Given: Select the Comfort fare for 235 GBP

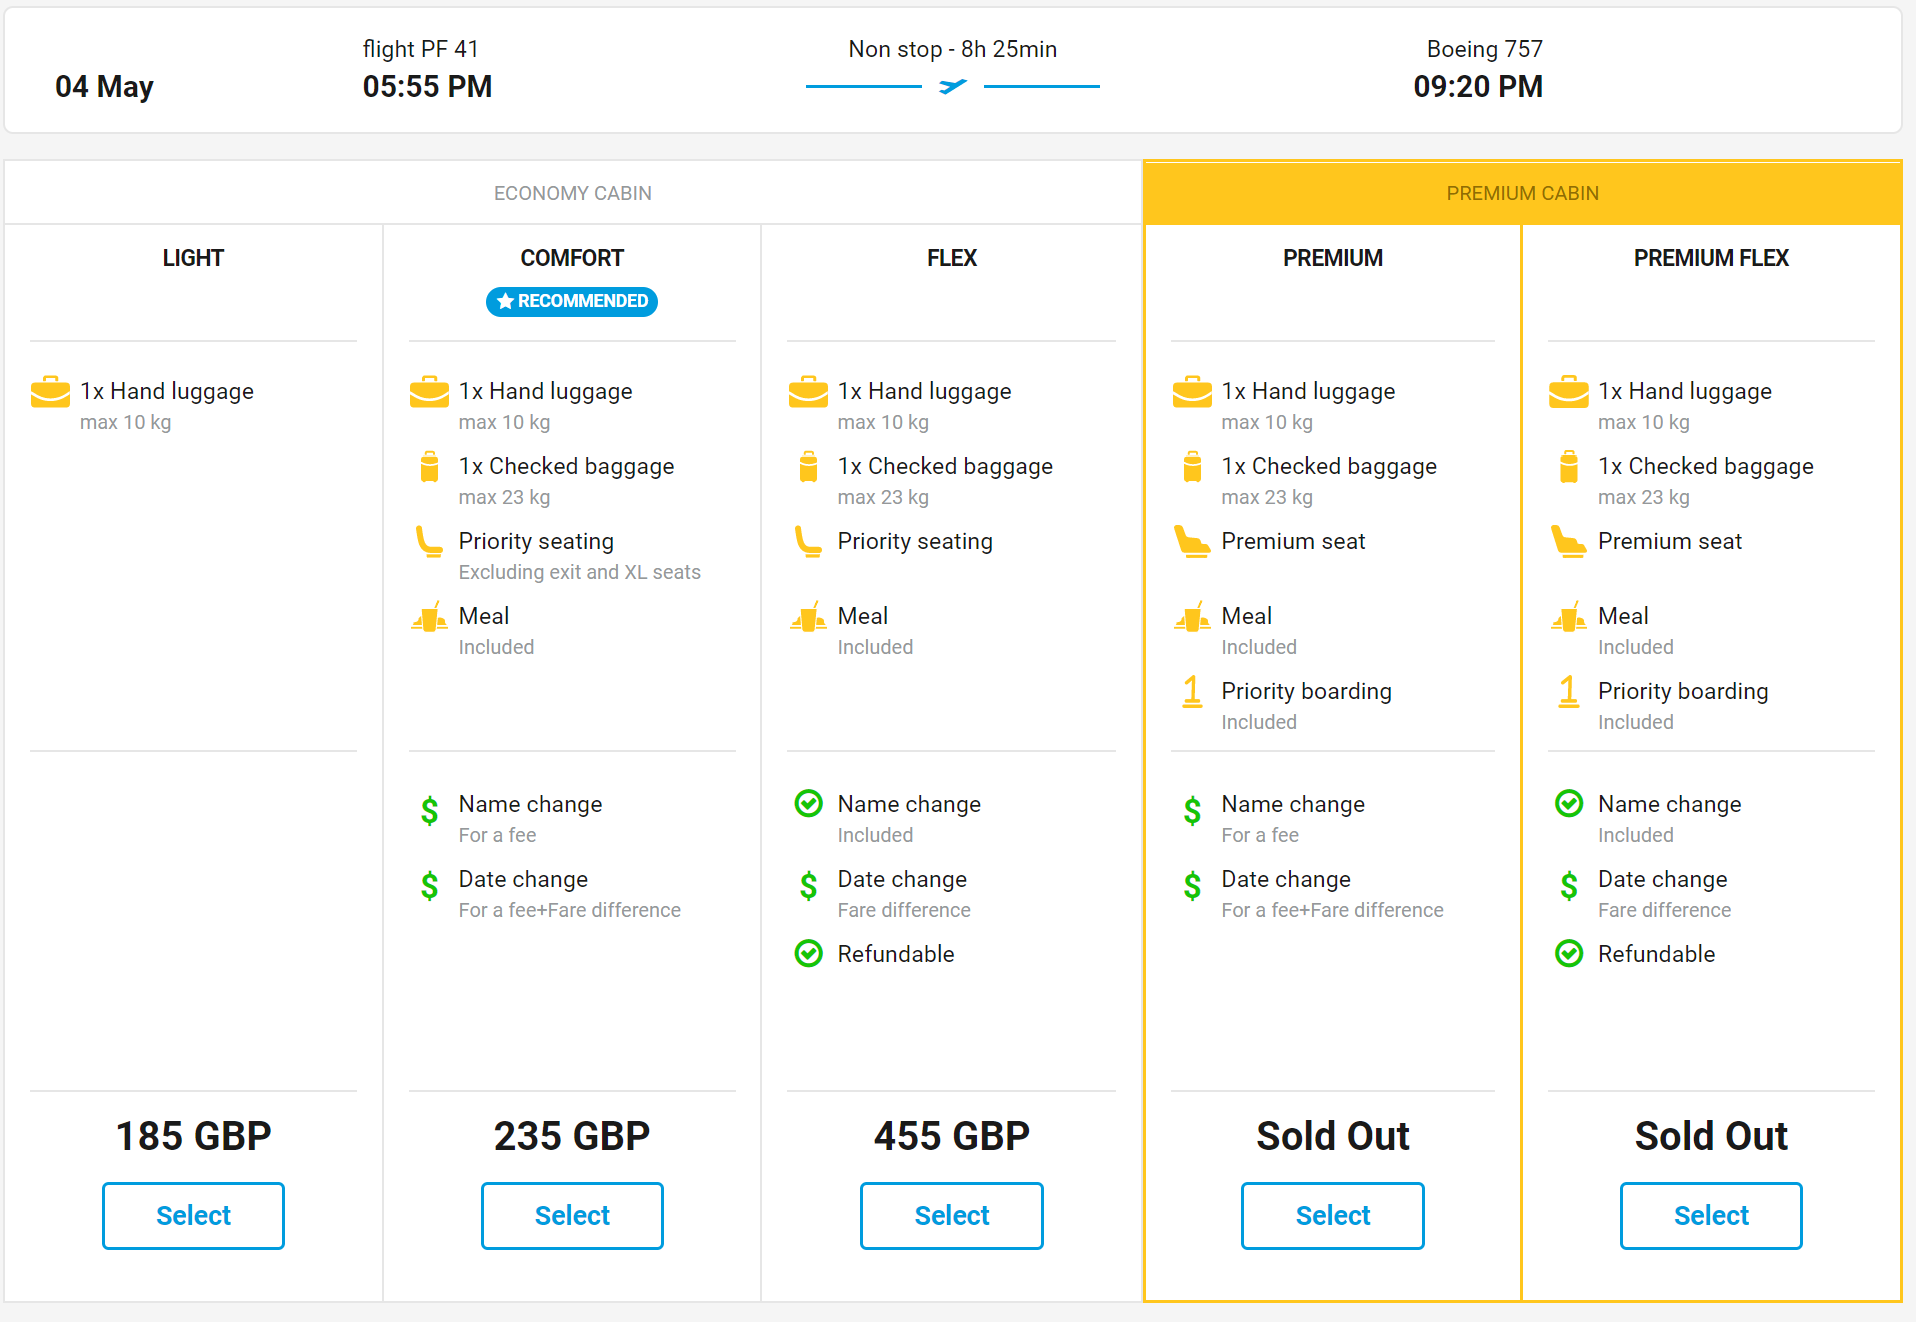Looking at the screenshot, I should 572,1215.
